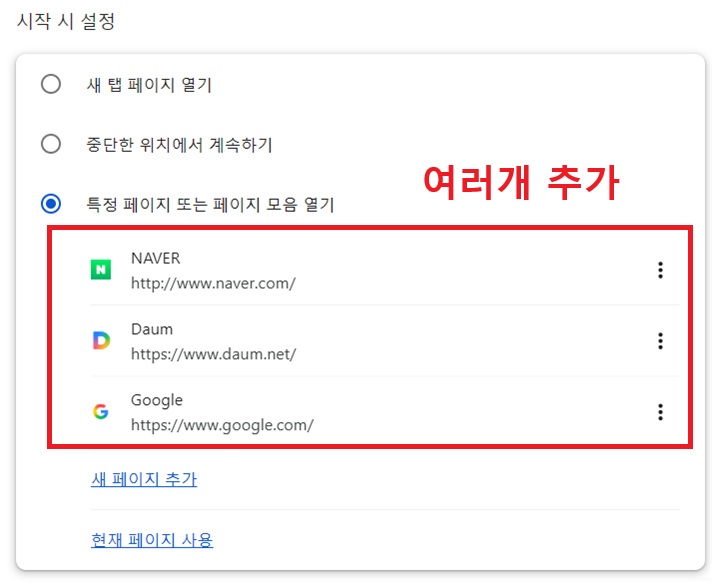Click the '중단한 위치에서 계속하기' label text
Viewport: 720px width, 584px height.
(180, 145)
